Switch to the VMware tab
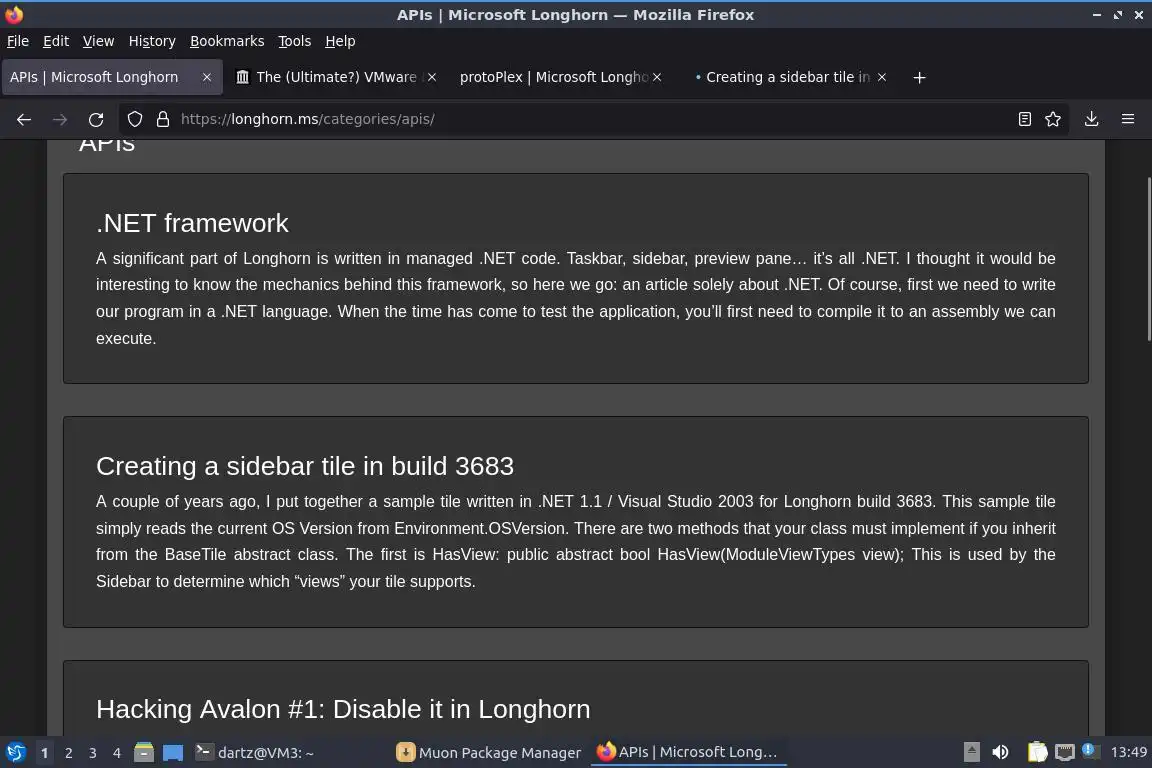 (336, 77)
